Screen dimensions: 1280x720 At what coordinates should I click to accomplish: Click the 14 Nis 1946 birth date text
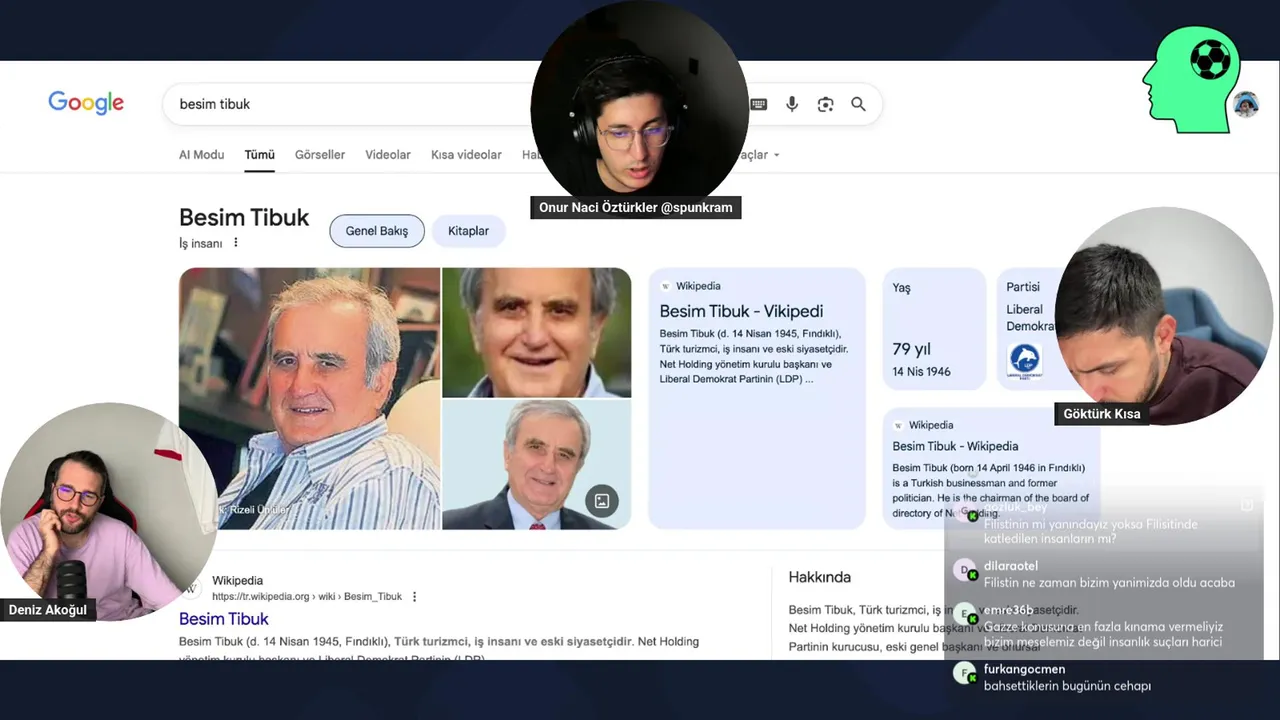(x=922, y=372)
